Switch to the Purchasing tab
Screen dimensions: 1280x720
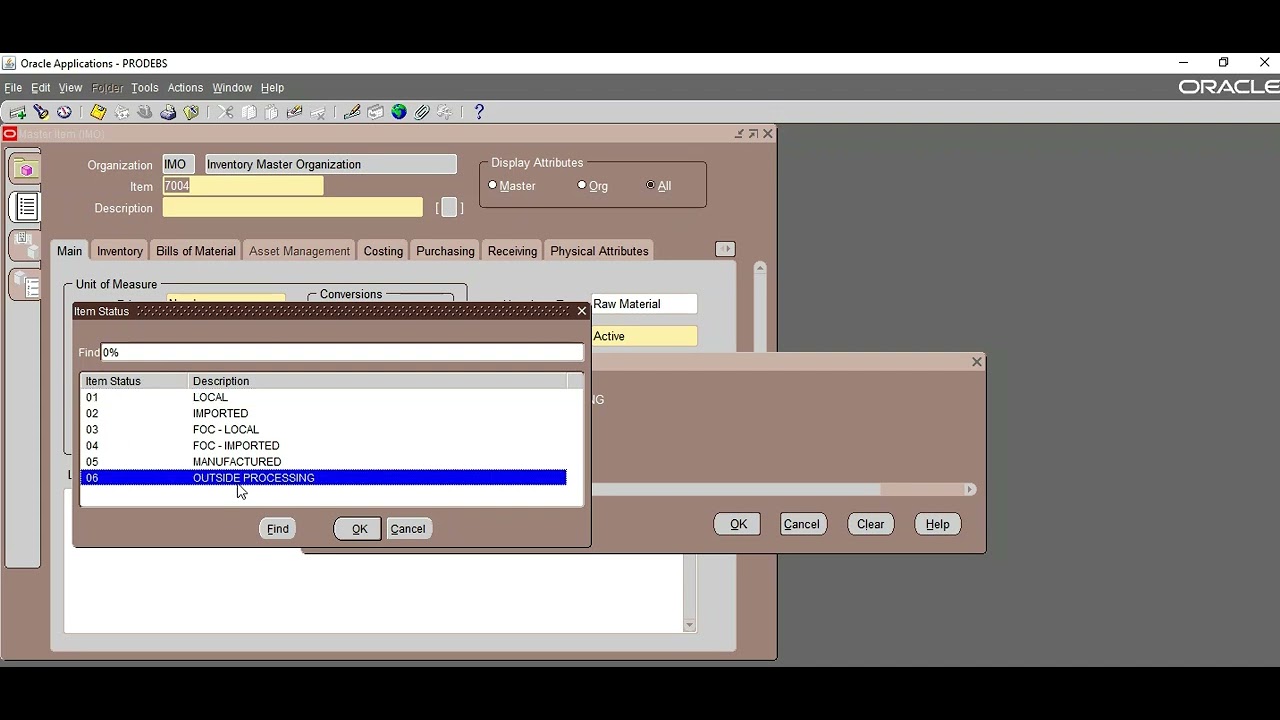[445, 251]
